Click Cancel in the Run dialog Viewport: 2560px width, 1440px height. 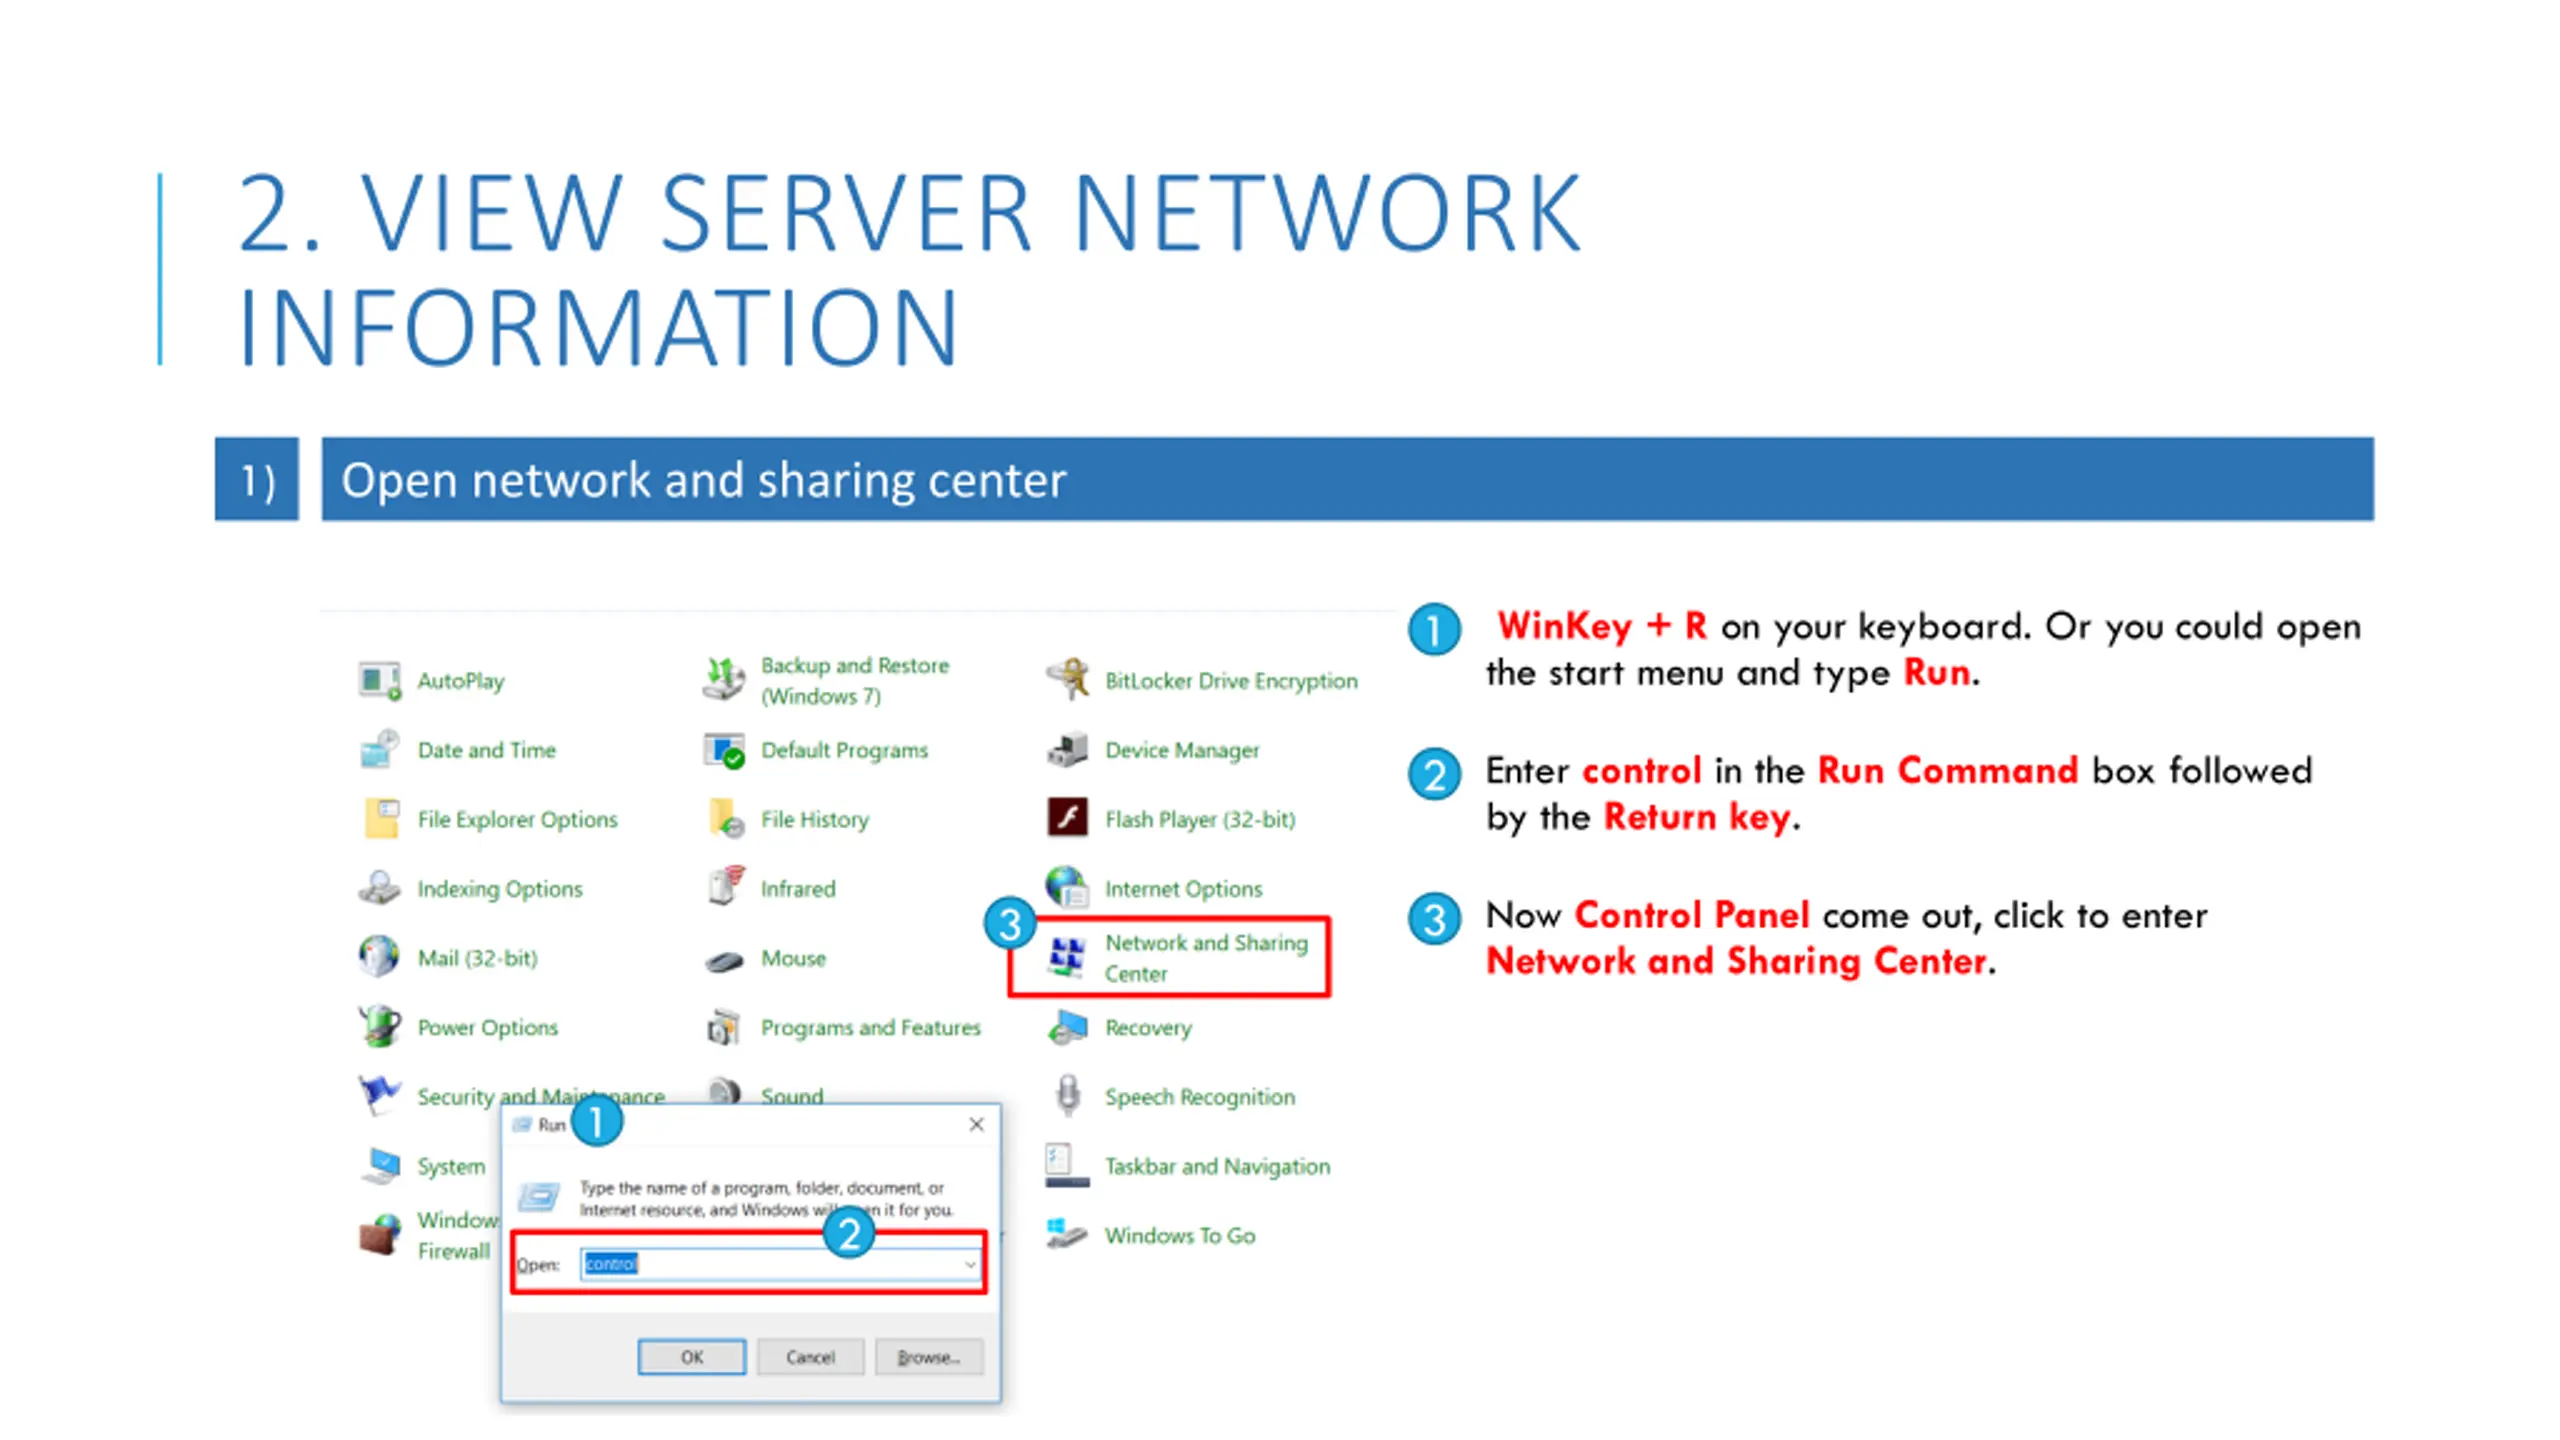coord(810,1357)
